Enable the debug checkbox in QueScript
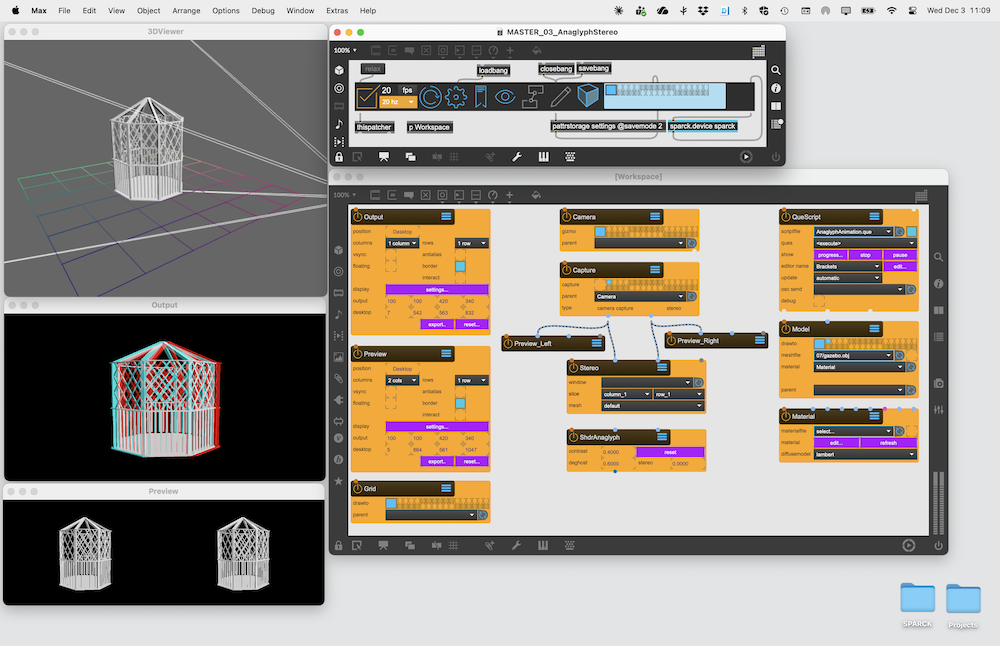This screenshot has height=646, width=1000. [819, 300]
